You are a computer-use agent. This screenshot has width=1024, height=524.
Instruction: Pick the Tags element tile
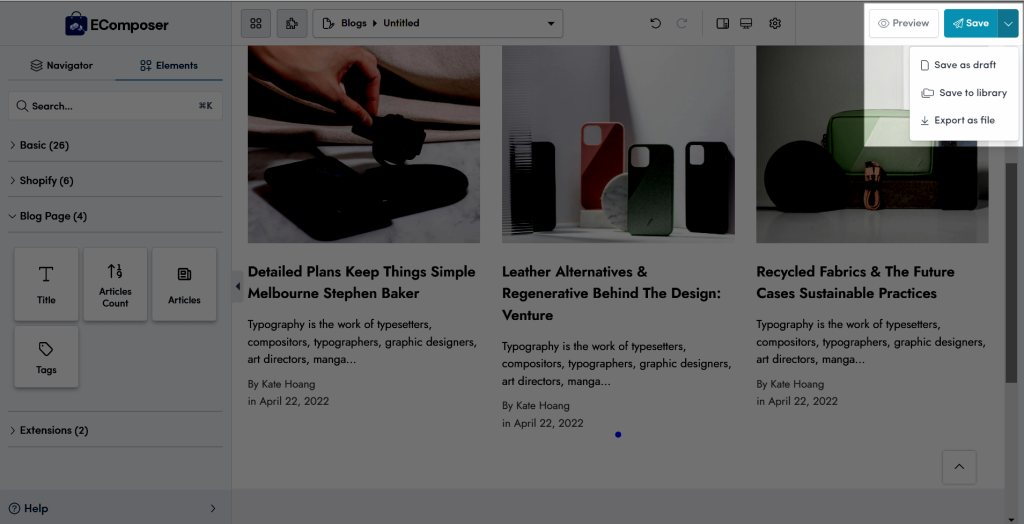tap(46, 357)
